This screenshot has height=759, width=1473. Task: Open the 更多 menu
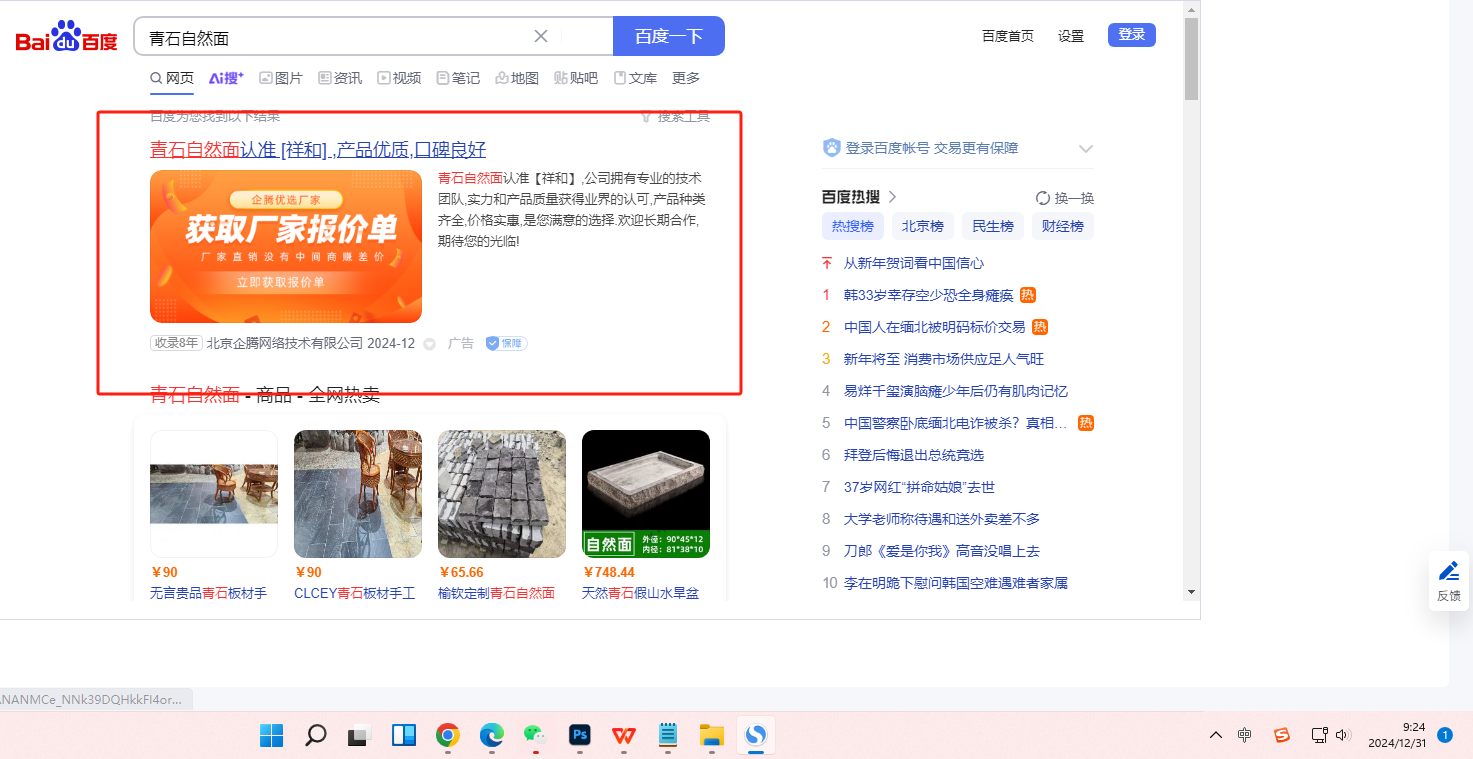[x=686, y=78]
